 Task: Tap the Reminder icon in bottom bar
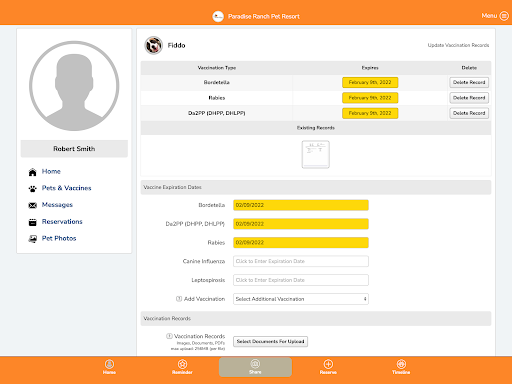tap(182, 364)
